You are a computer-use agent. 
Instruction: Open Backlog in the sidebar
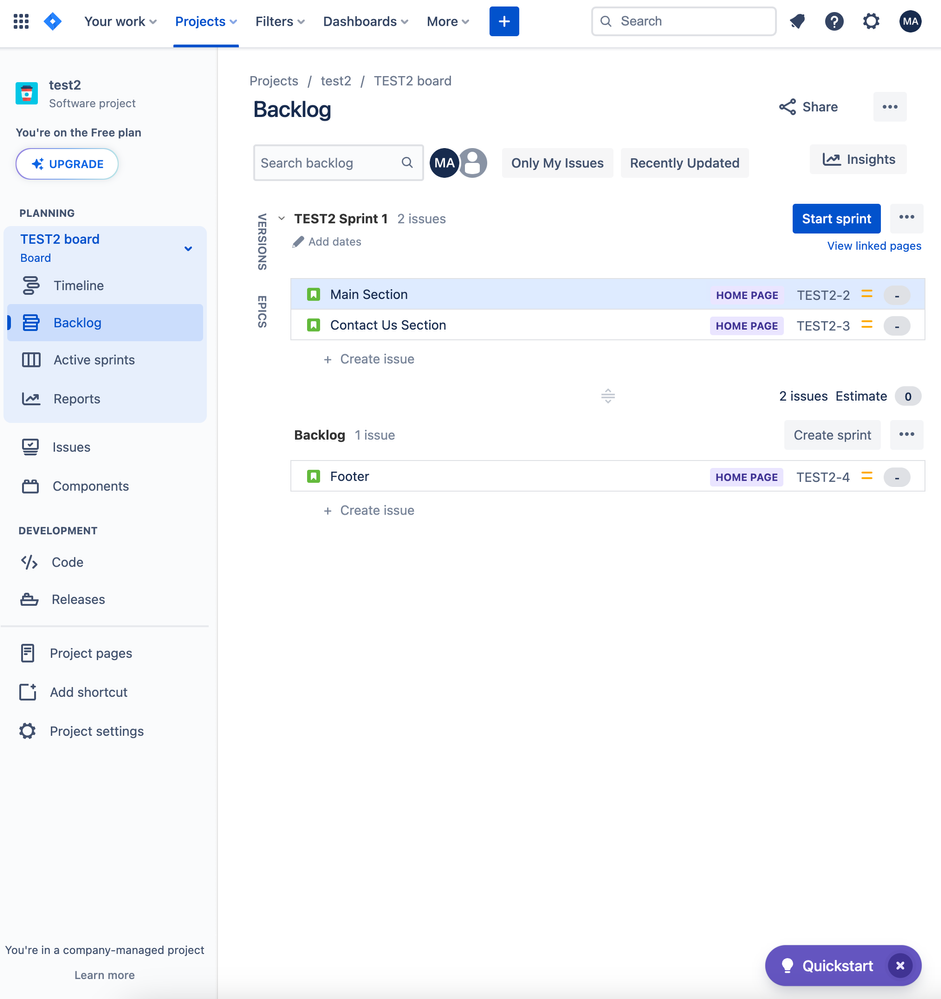(105, 322)
